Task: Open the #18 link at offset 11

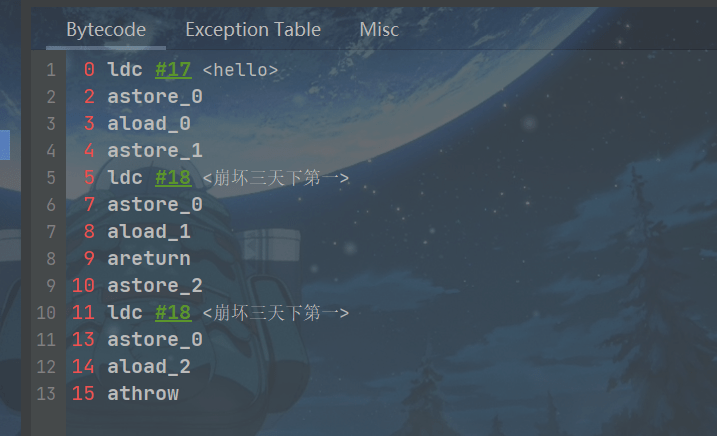Action: 173,313
